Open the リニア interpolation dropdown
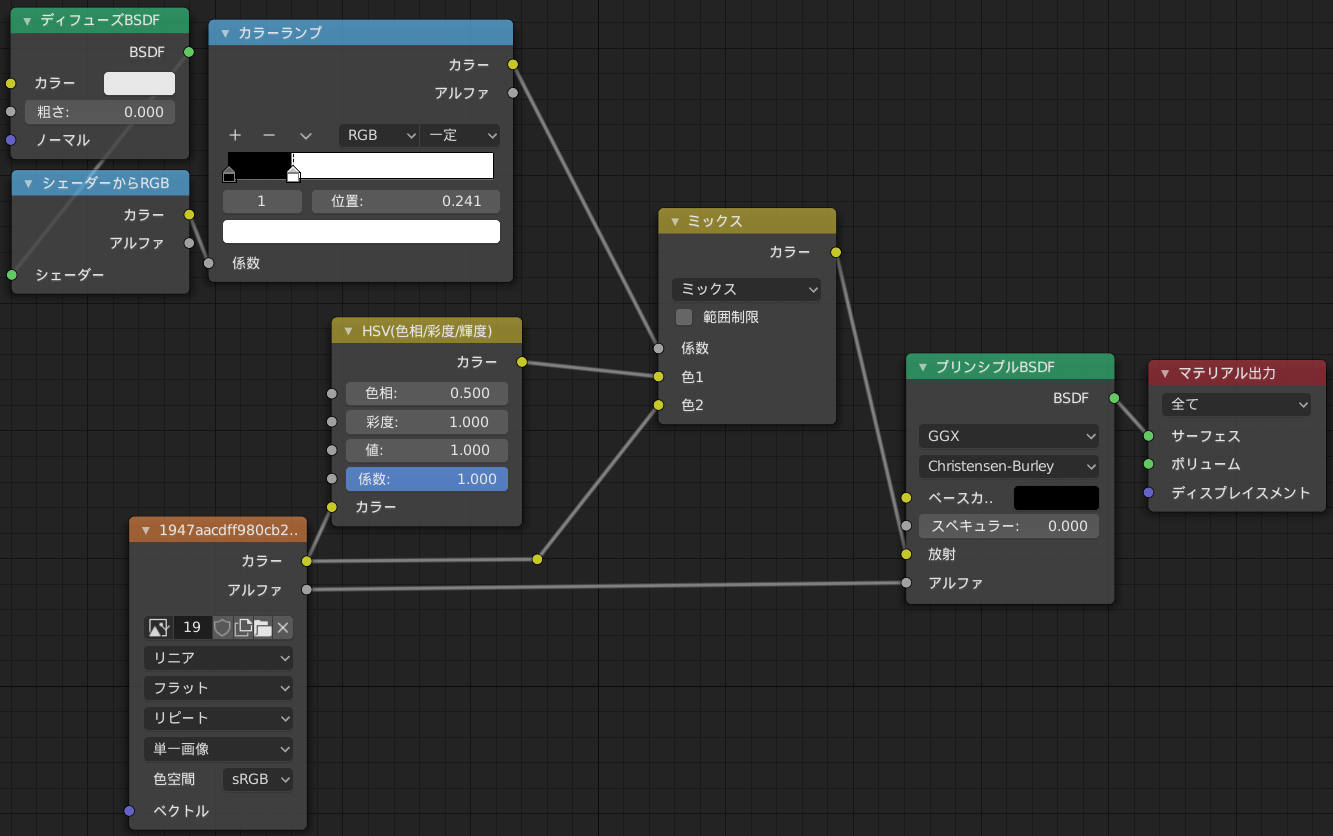The height and width of the screenshot is (836, 1333). click(x=219, y=658)
